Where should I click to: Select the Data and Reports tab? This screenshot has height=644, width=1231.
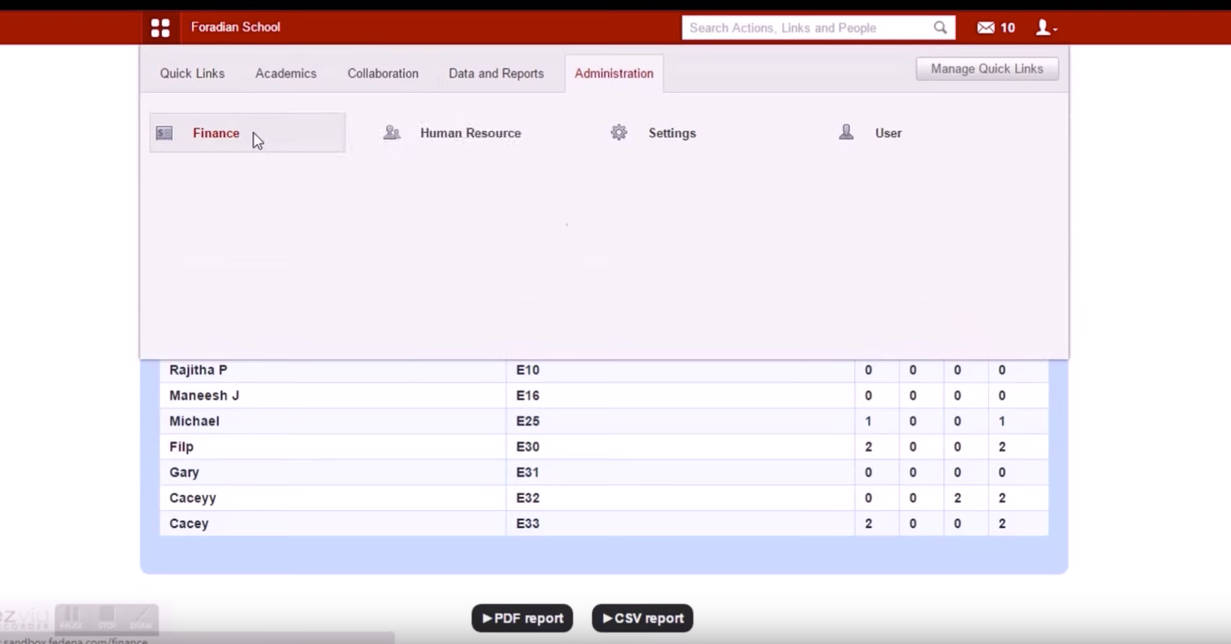point(496,73)
